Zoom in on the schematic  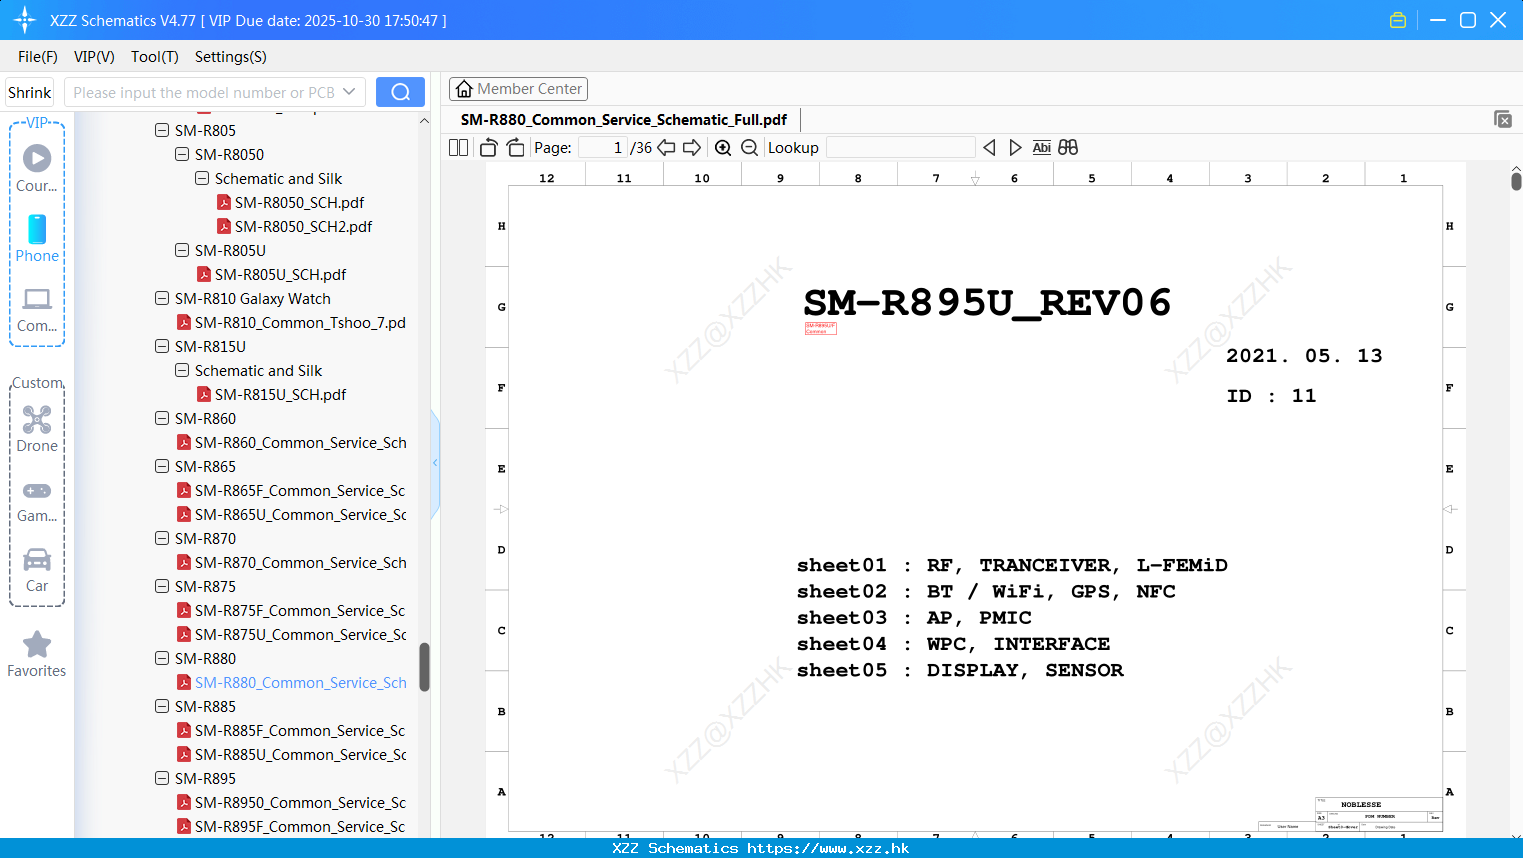pyautogui.click(x=722, y=147)
